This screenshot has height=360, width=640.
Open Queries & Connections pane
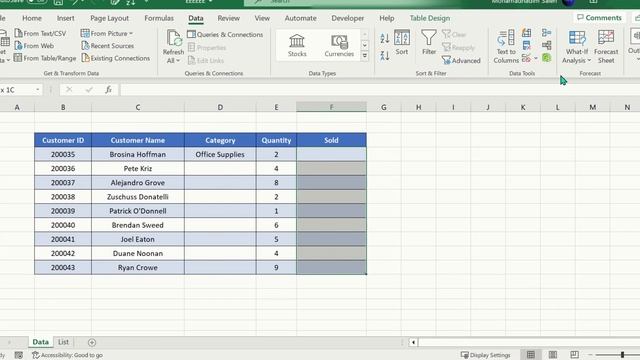click(x=225, y=34)
